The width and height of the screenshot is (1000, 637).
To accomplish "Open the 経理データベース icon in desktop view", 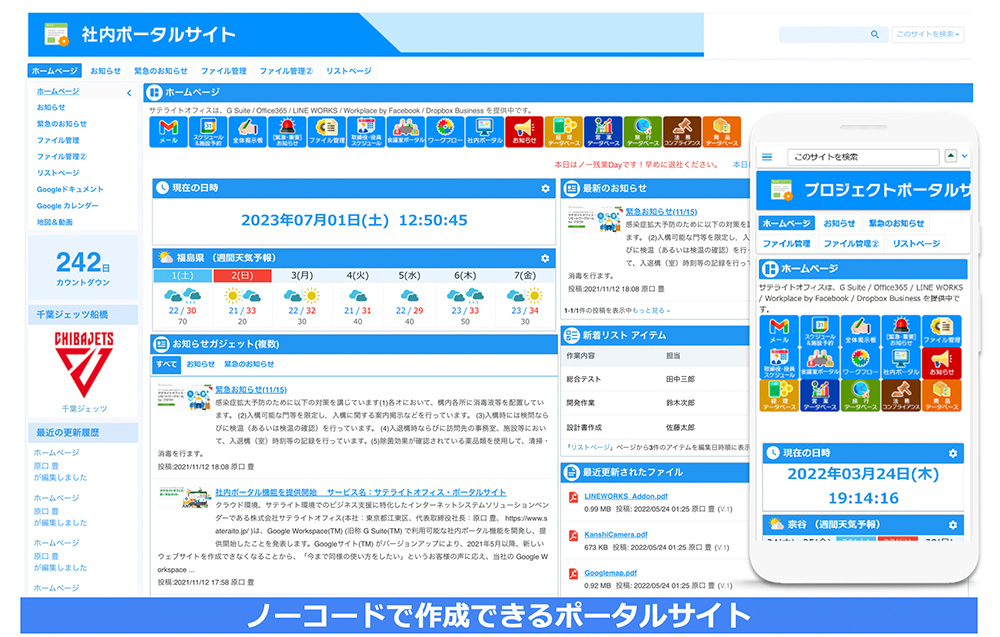I will (564, 132).
